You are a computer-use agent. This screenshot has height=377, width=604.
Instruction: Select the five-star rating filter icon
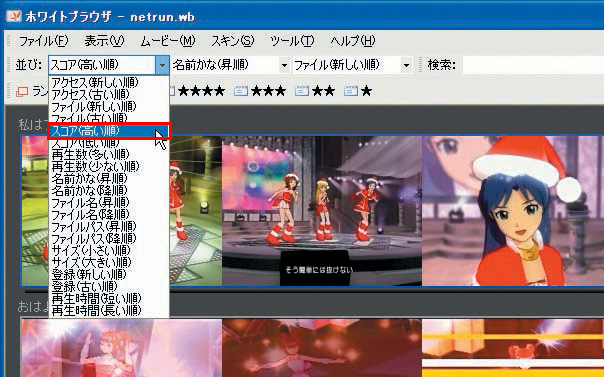point(172,91)
